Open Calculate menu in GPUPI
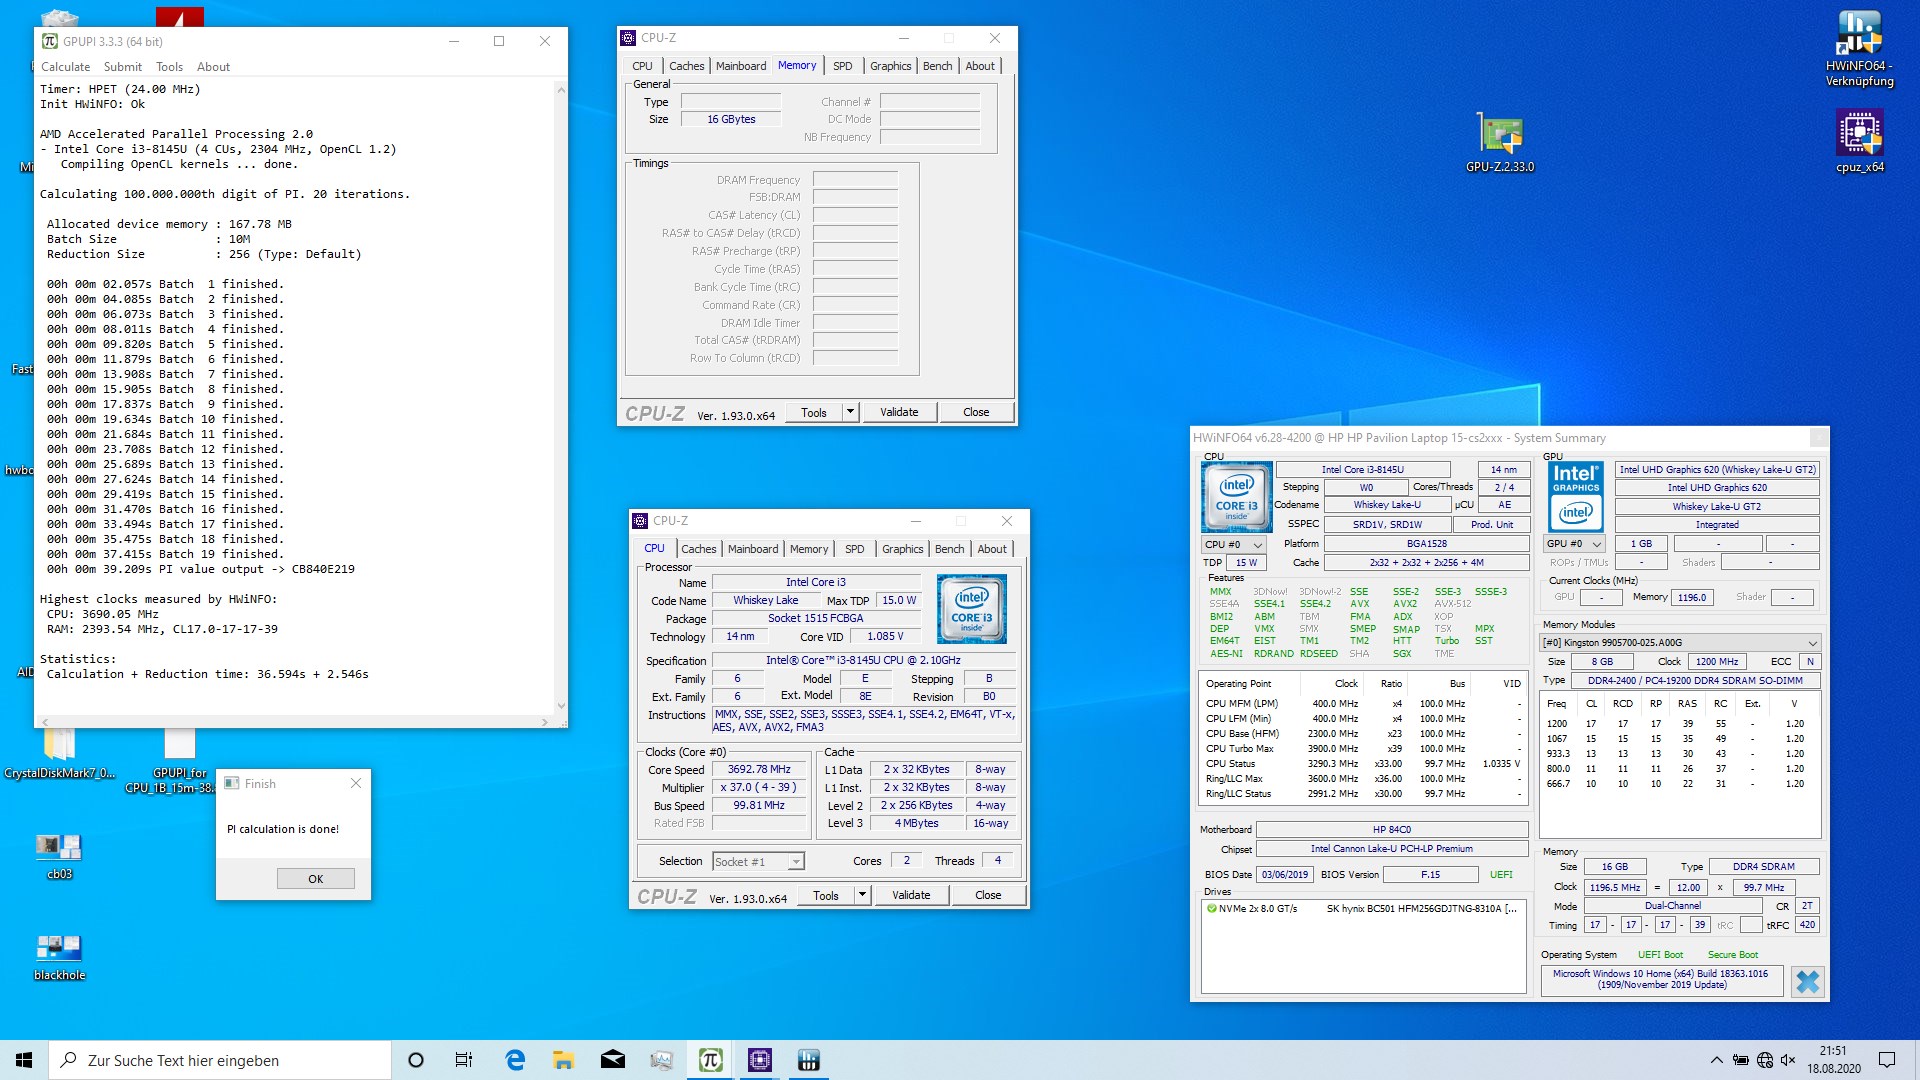The height and width of the screenshot is (1080, 1920). (65, 67)
